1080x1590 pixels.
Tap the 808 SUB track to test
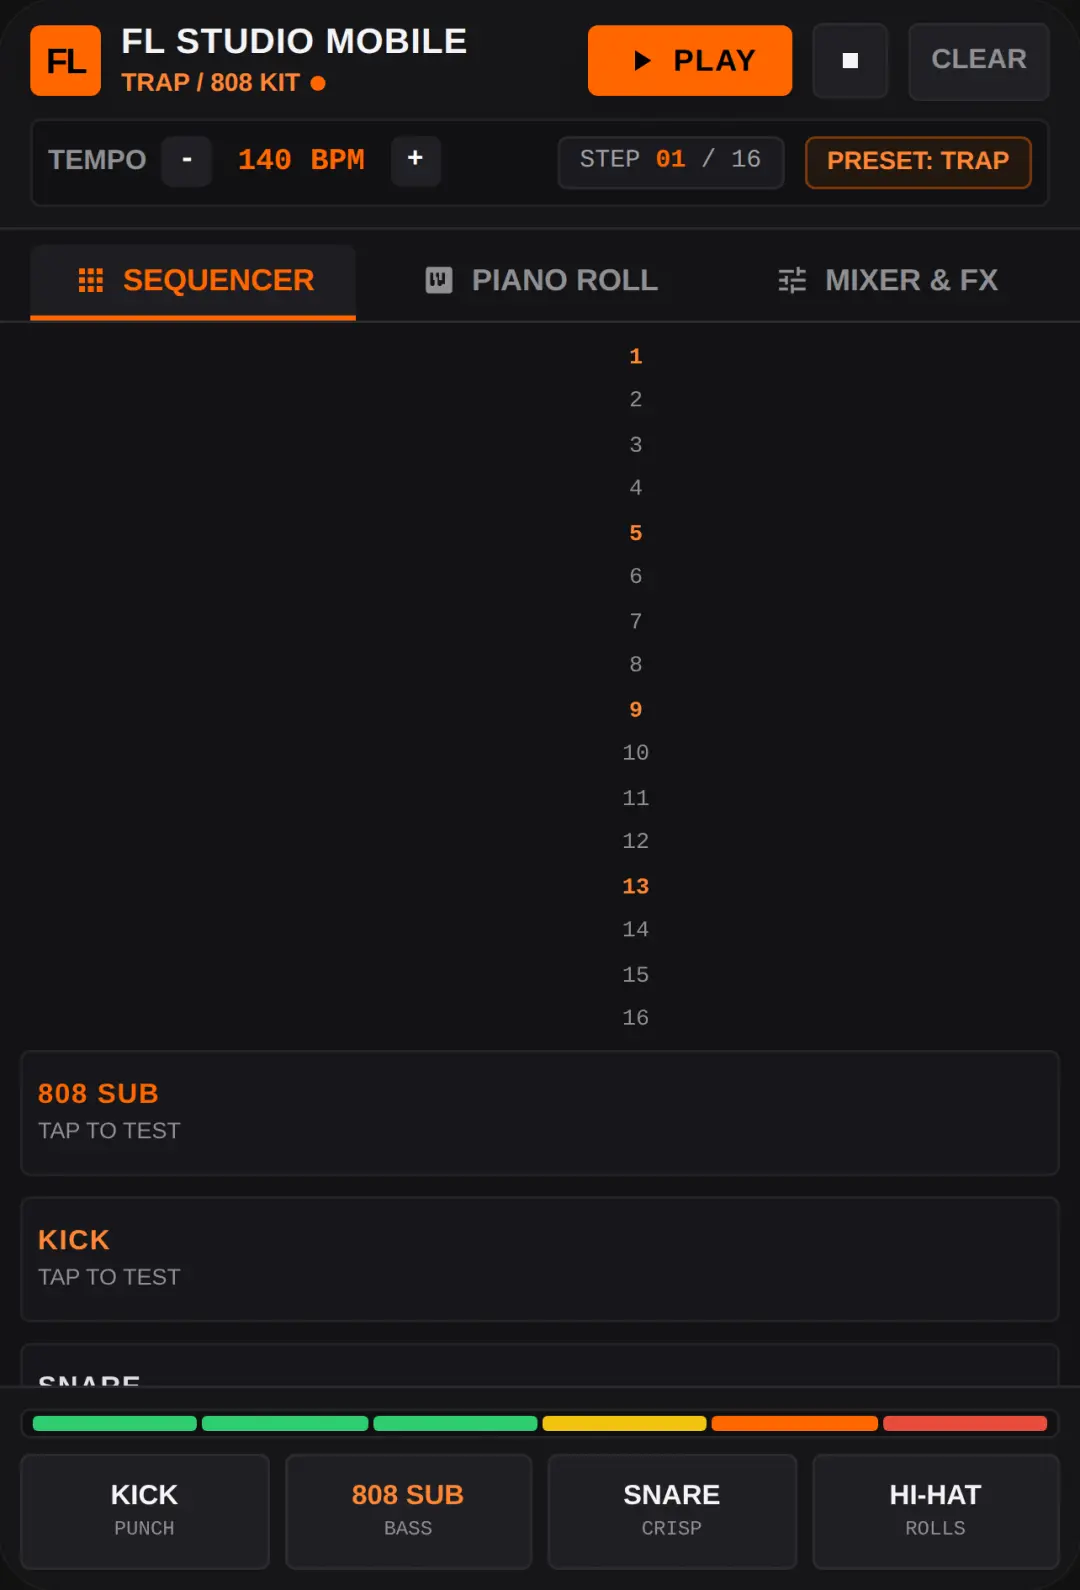click(540, 1113)
